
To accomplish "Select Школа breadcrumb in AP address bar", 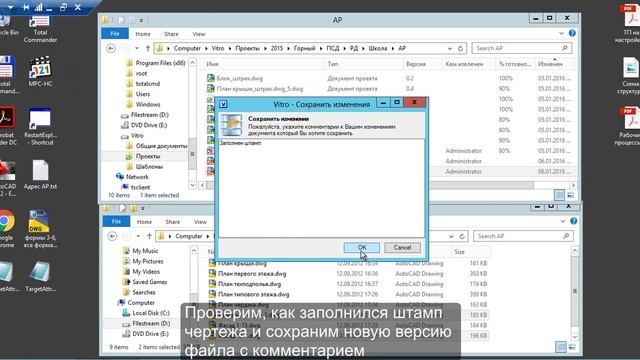I will pyautogui.click(x=378, y=48).
